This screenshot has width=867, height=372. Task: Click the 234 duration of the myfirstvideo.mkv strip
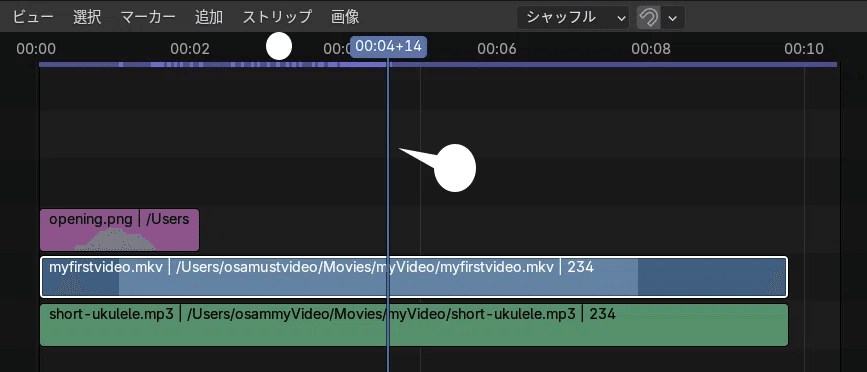tap(581, 267)
